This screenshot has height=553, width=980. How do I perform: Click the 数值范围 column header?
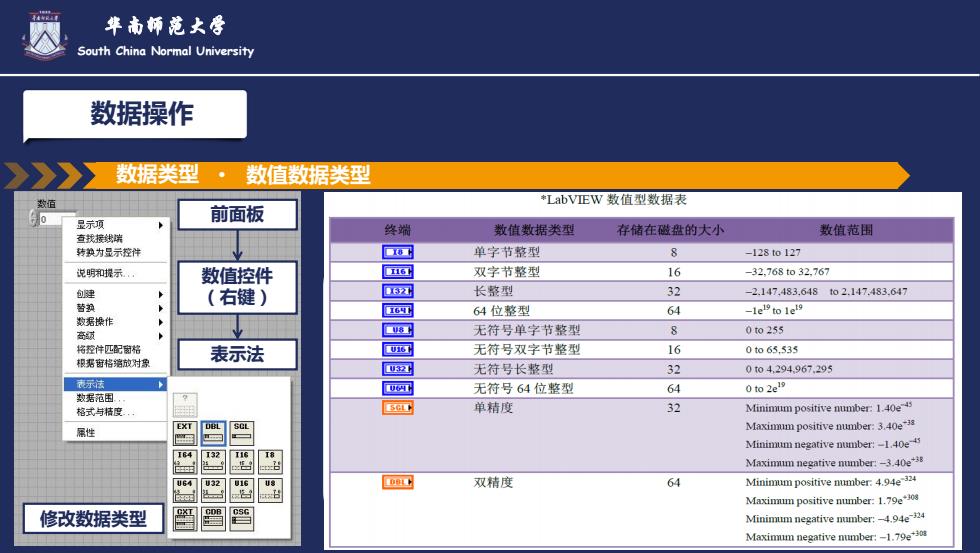[x=846, y=230]
